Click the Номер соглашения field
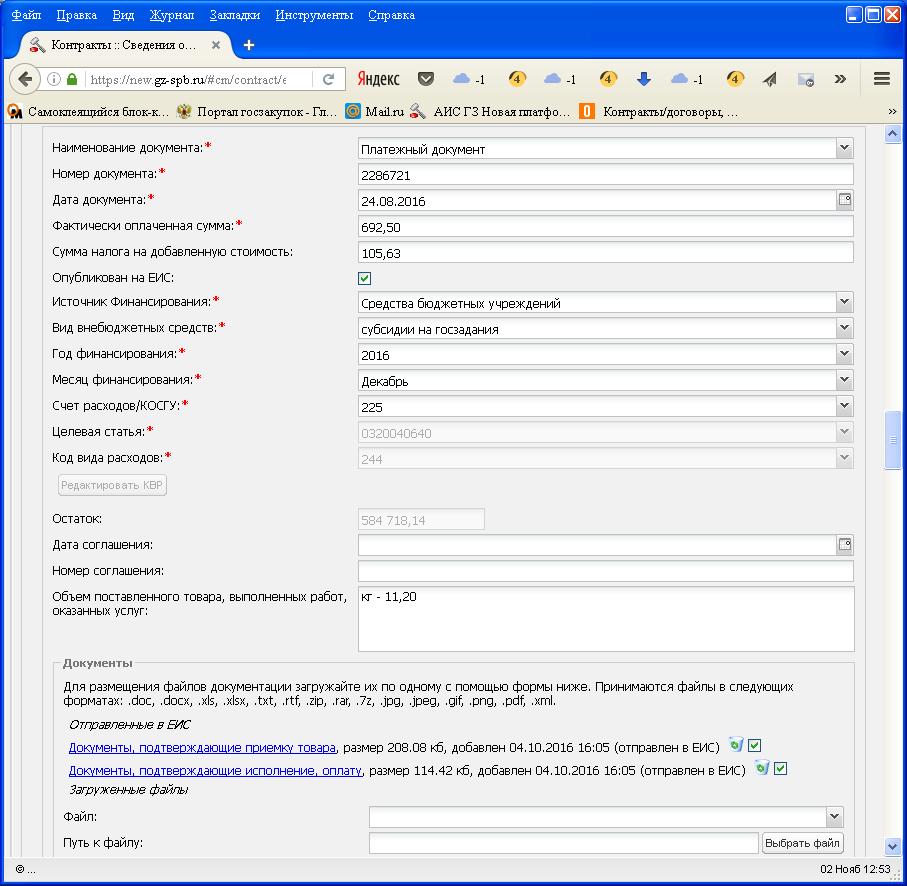 606,571
